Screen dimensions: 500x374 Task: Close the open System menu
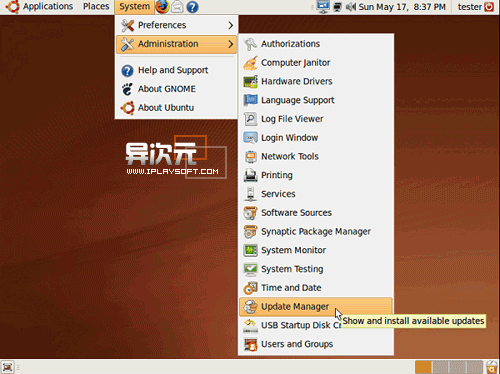click(x=134, y=7)
